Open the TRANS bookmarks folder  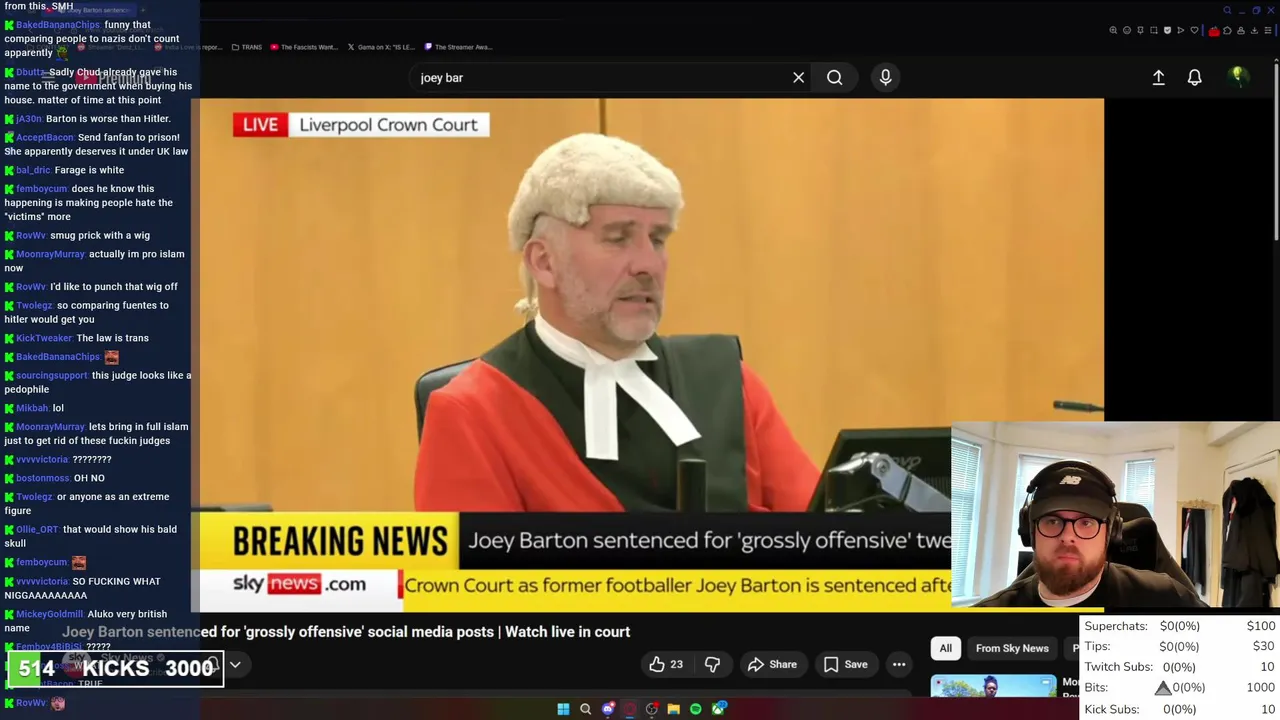(x=246, y=47)
